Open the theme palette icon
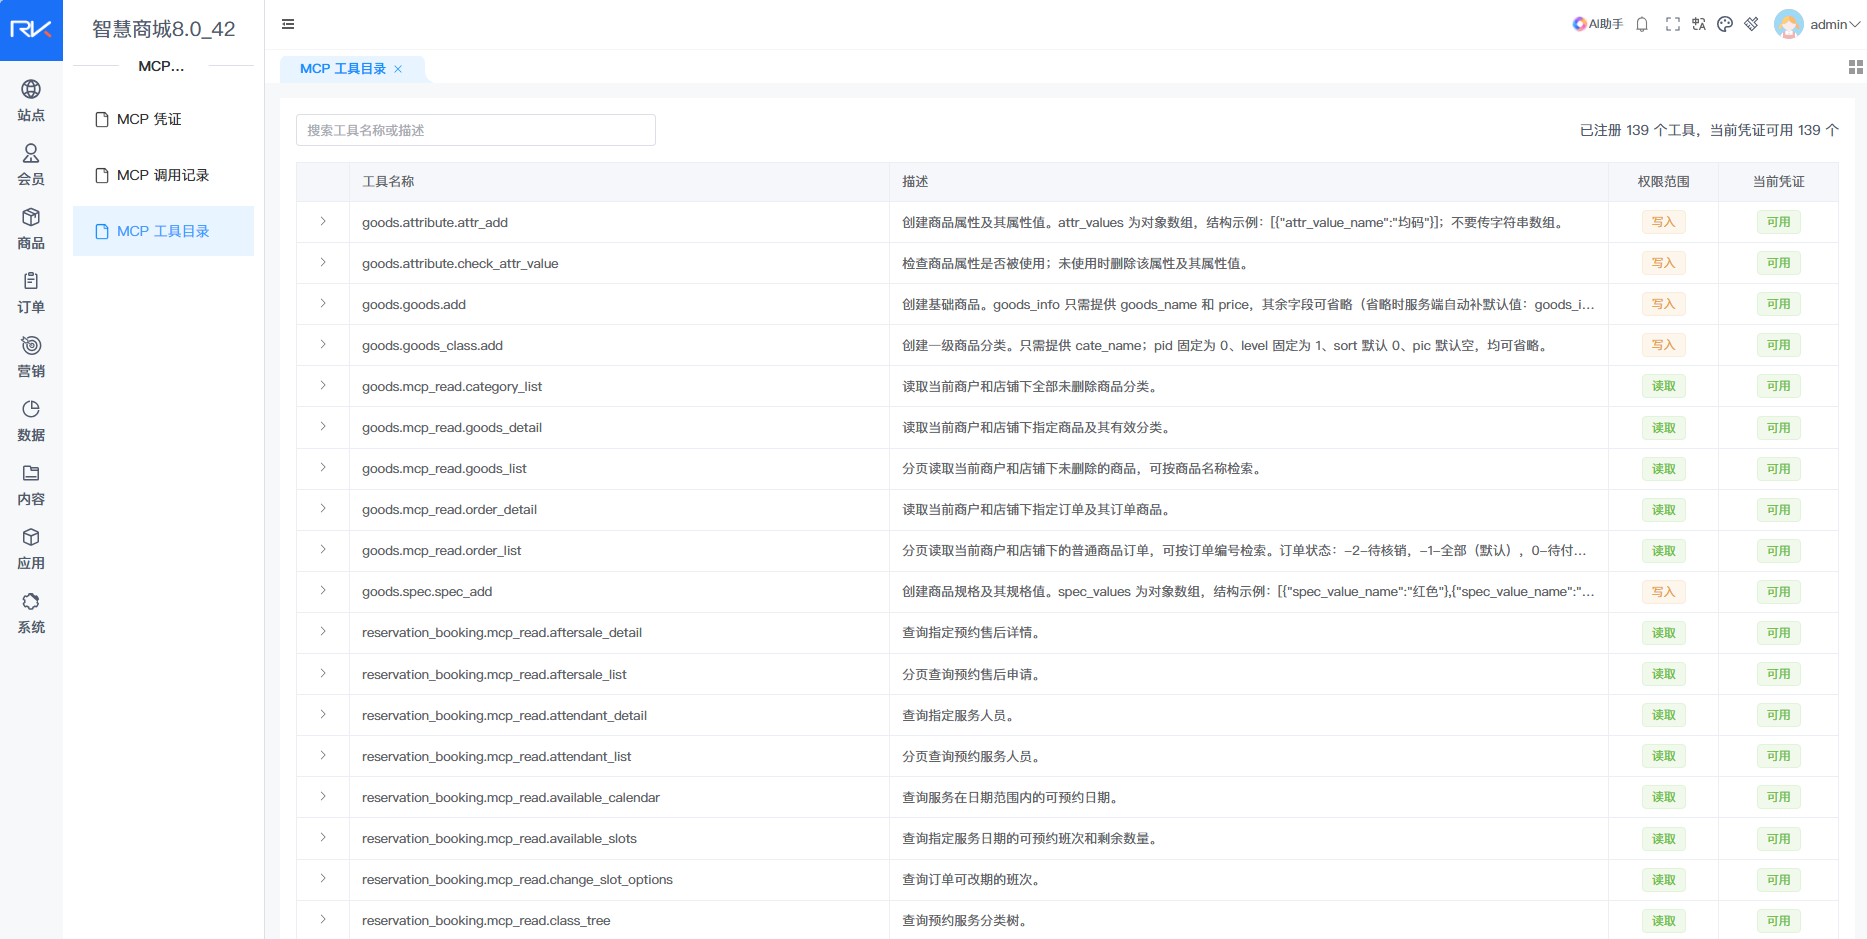 1725,24
